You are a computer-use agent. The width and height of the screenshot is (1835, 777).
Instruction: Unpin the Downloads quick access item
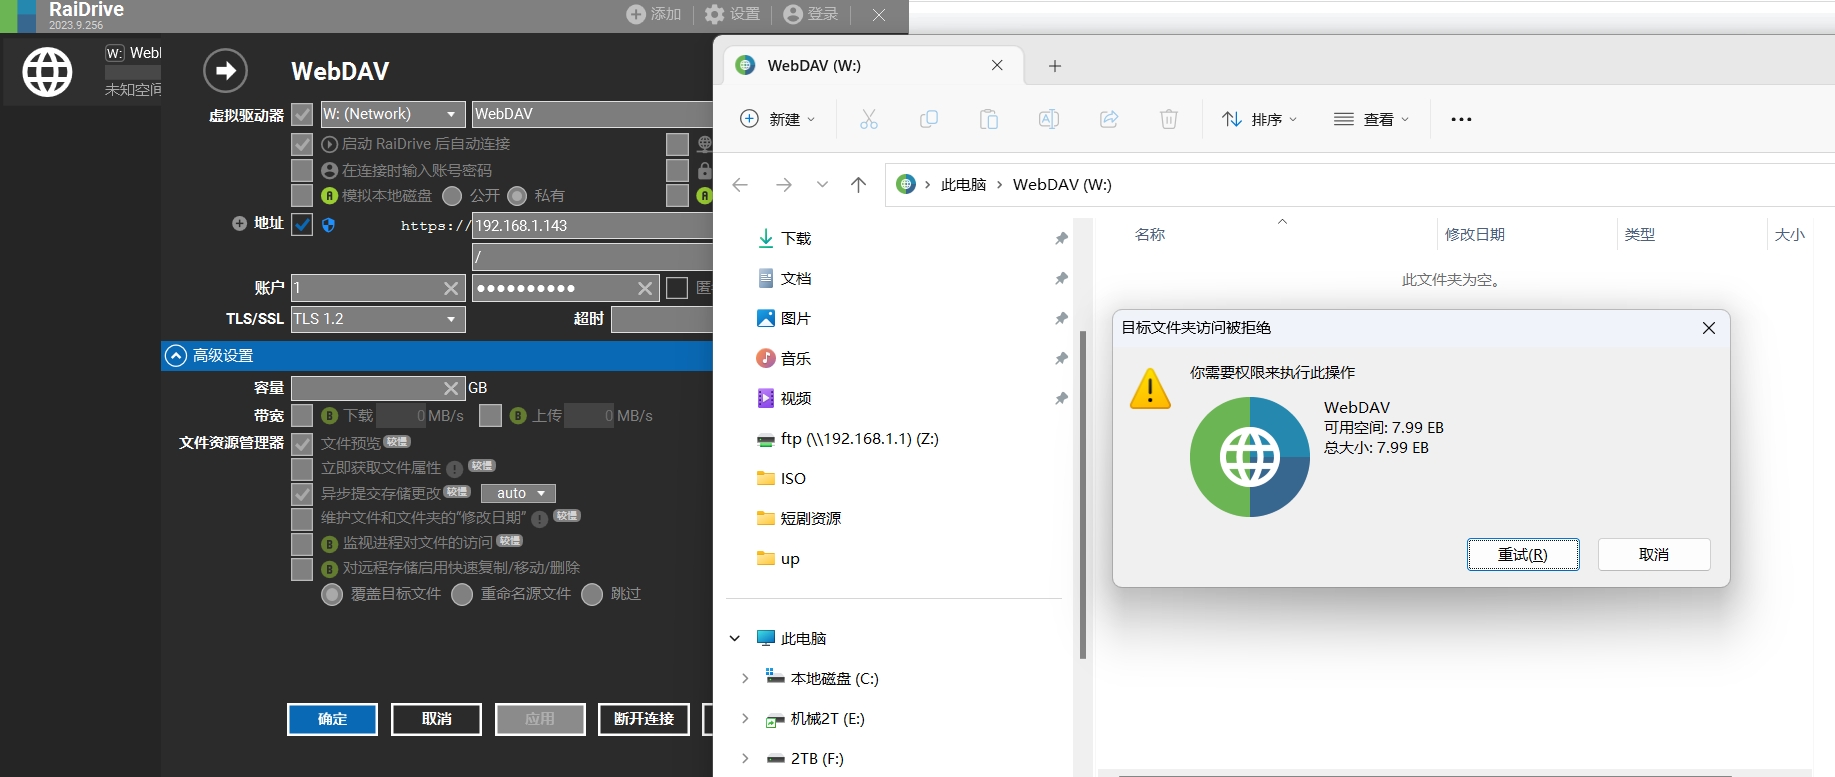tap(1061, 238)
